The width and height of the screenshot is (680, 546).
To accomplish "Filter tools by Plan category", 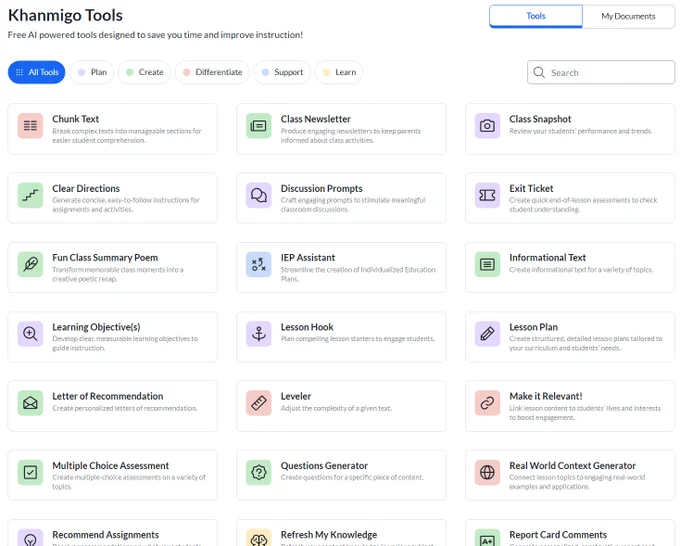I will pyautogui.click(x=92, y=72).
